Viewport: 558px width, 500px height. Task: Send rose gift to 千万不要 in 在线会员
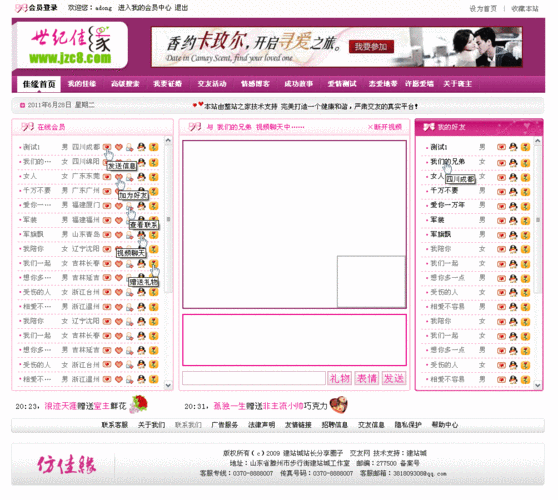[154, 191]
